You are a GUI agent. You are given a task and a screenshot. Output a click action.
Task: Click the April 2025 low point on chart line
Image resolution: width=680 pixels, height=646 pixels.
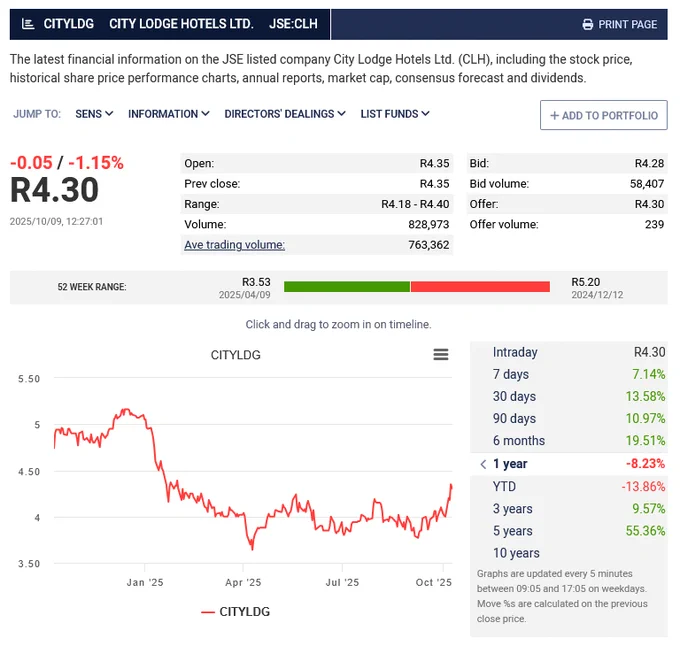coord(252,549)
